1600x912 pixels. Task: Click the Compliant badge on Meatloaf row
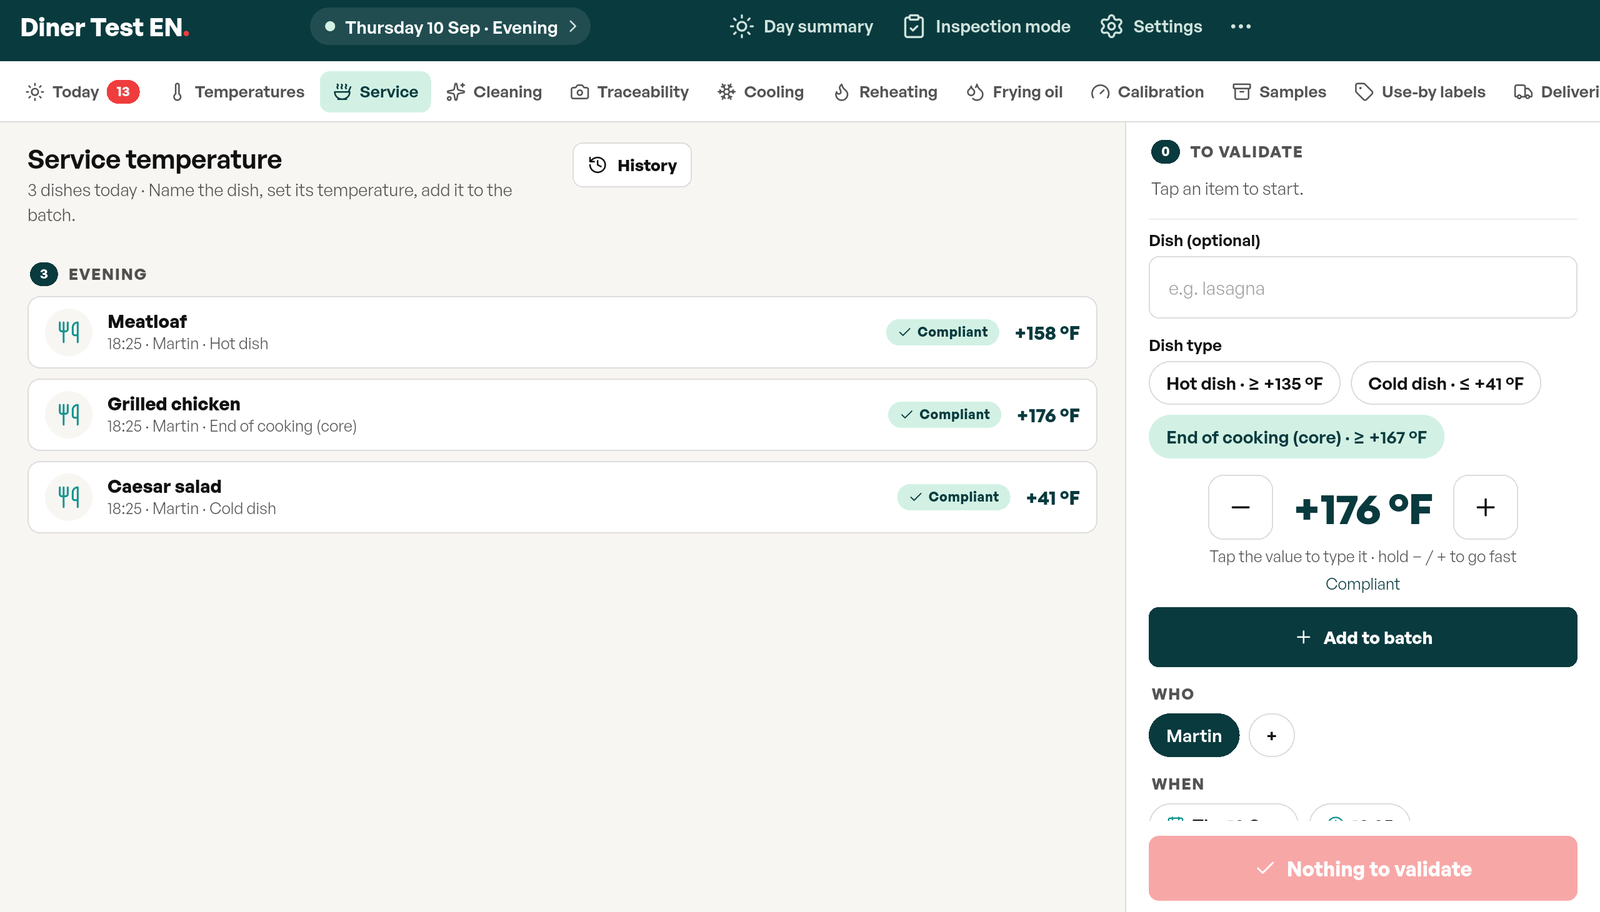coord(942,332)
